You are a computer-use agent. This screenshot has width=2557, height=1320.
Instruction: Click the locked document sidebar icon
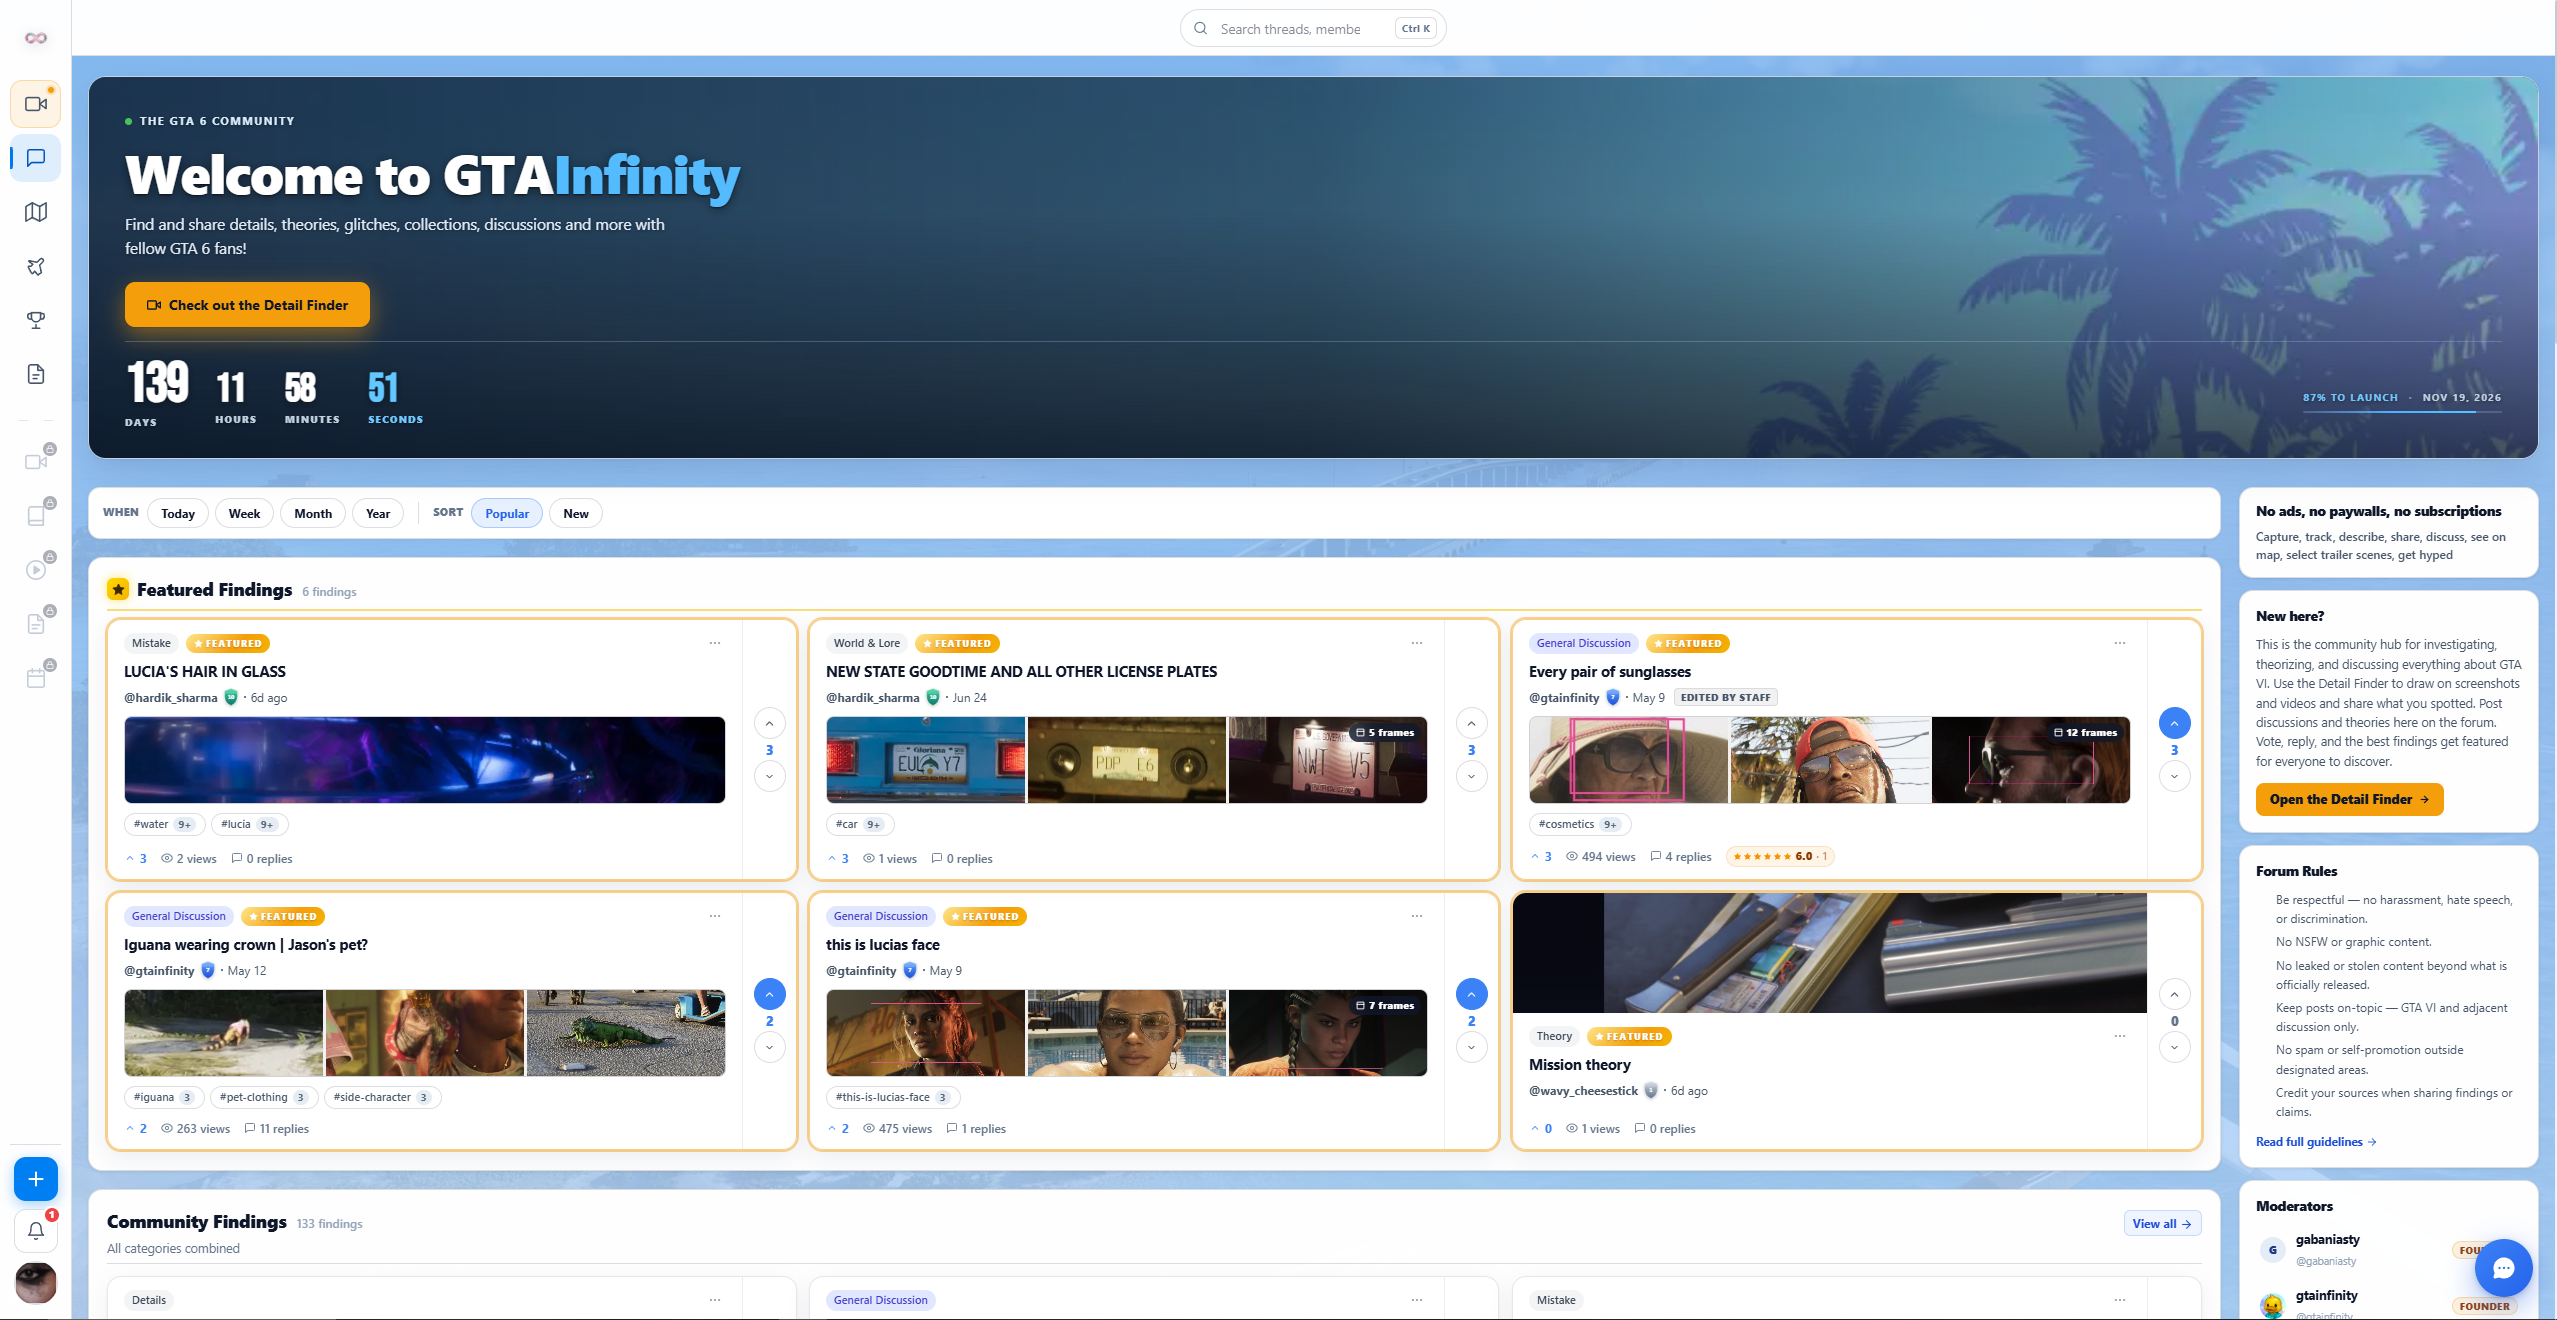(x=36, y=623)
